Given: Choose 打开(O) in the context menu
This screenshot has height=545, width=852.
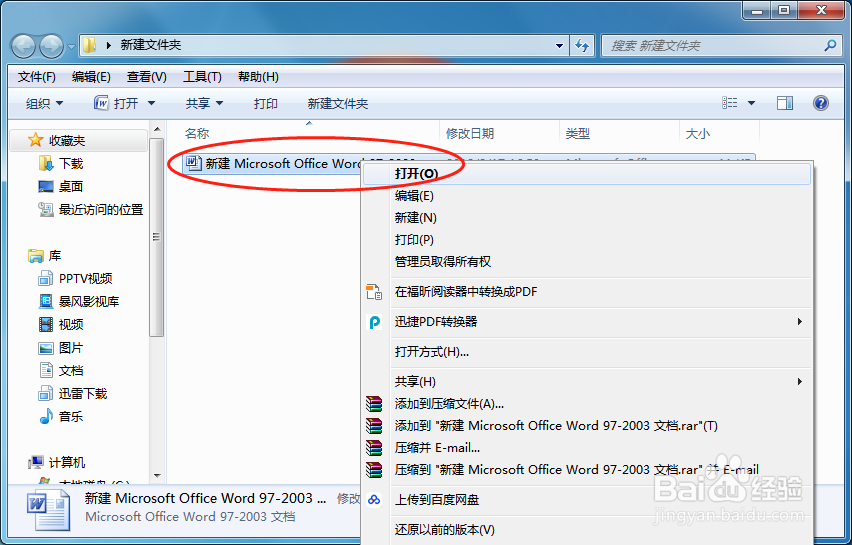Looking at the screenshot, I should (587, 174).
